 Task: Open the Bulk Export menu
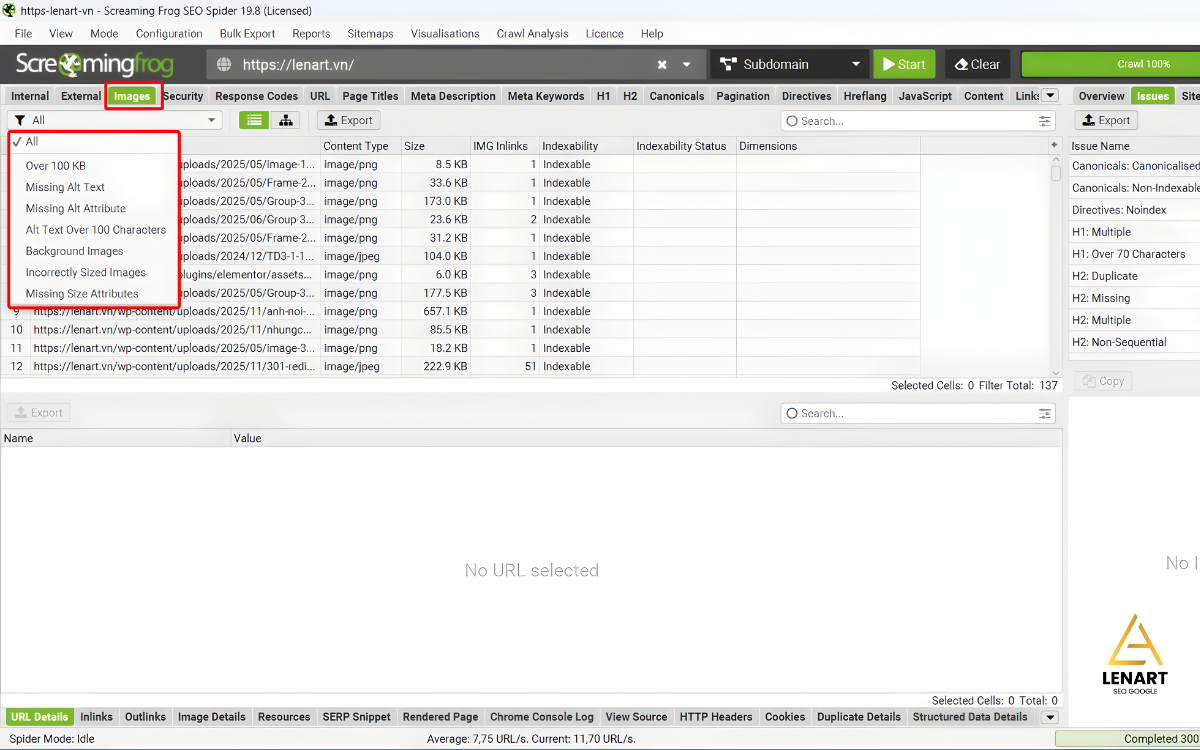(247, 33)
